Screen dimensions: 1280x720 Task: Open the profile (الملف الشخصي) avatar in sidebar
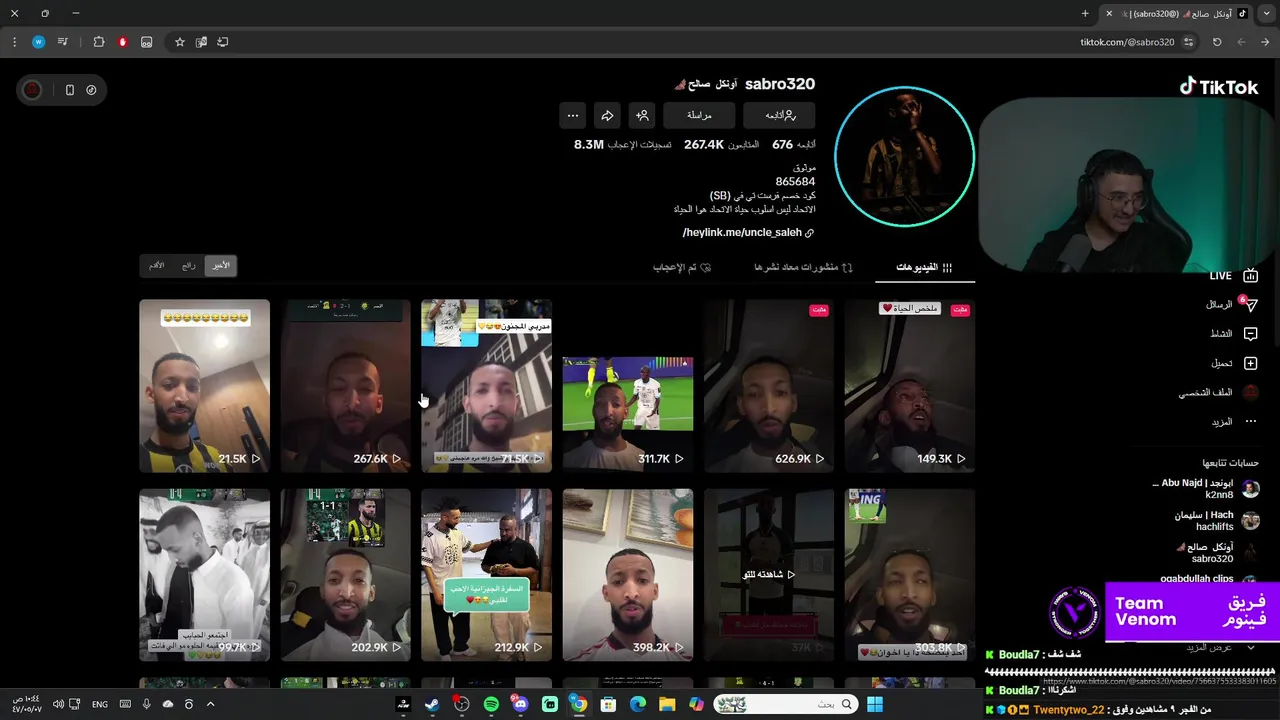point(1250,393)
